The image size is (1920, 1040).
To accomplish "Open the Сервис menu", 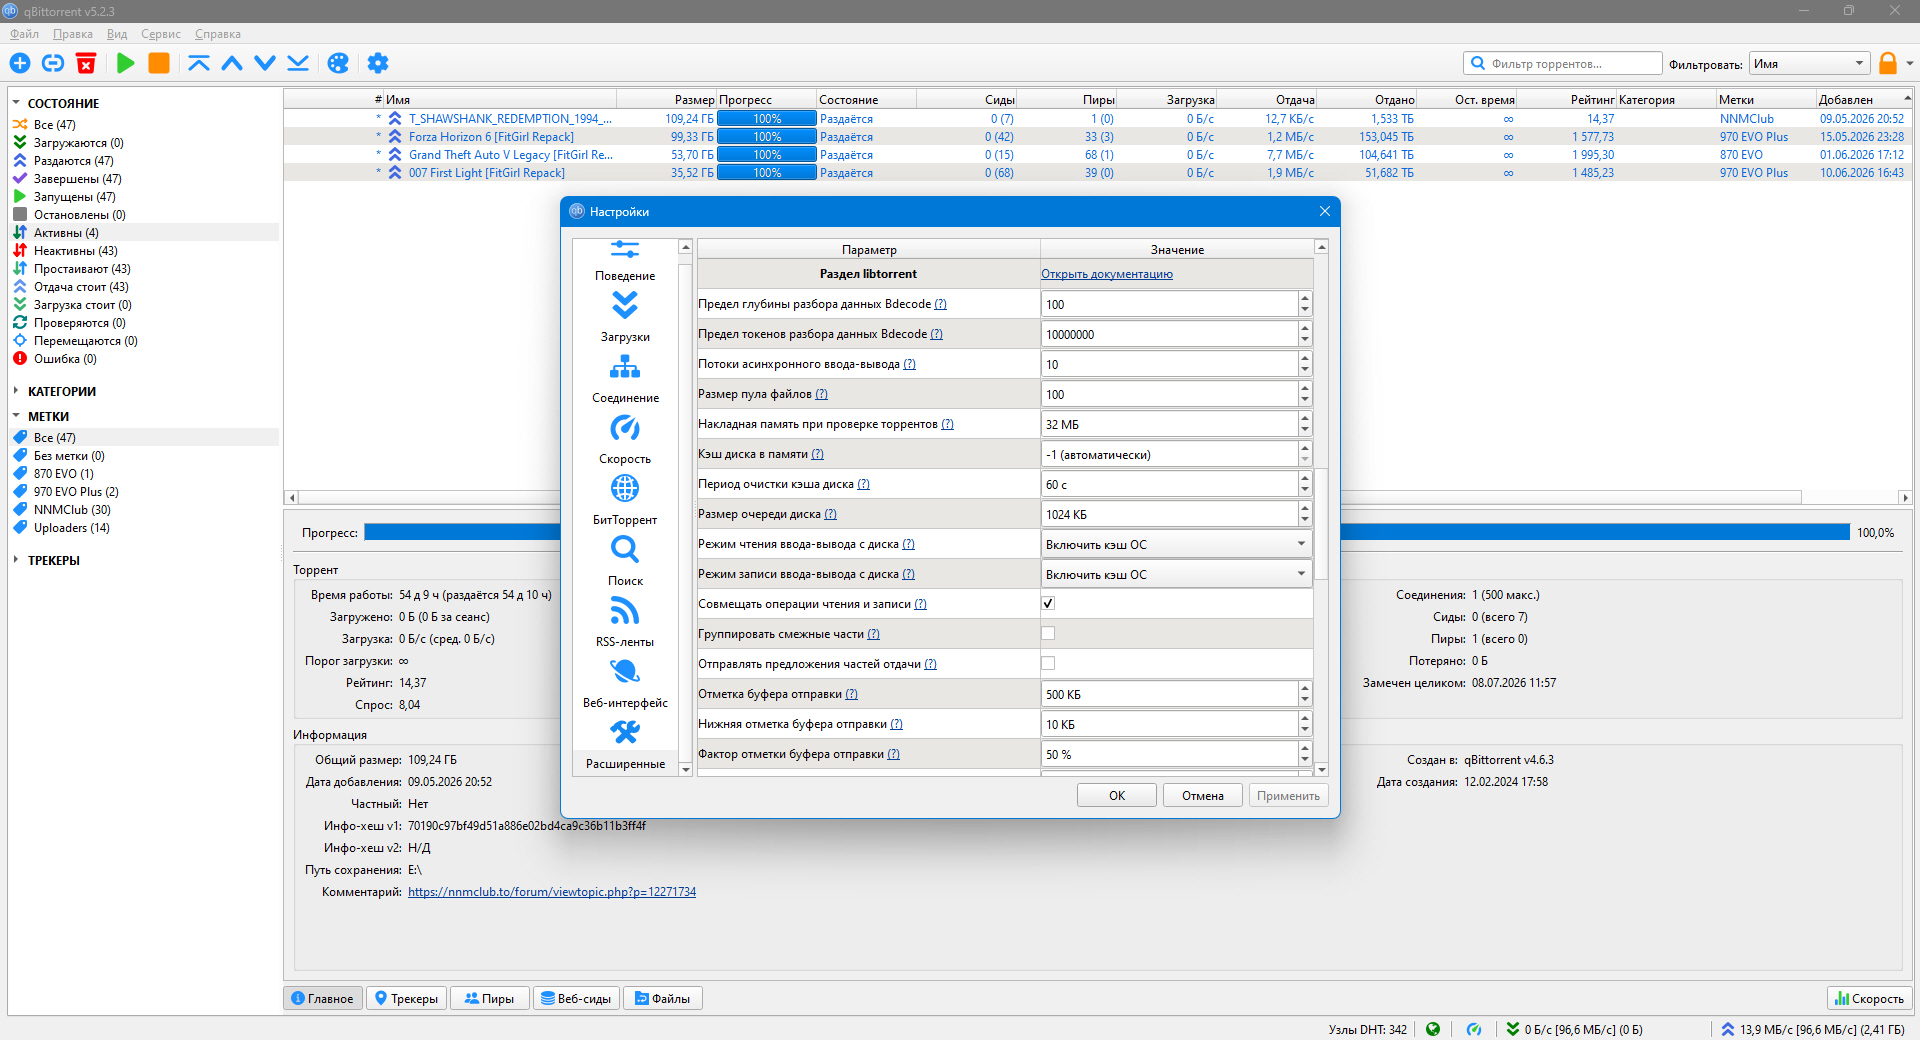I will coord(161,34).
